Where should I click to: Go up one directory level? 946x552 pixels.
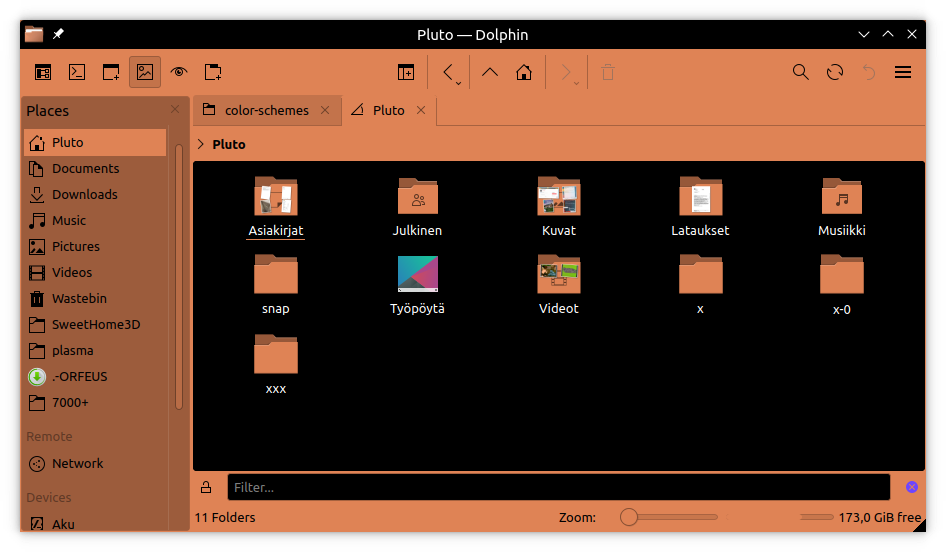[x=490, y=72]
